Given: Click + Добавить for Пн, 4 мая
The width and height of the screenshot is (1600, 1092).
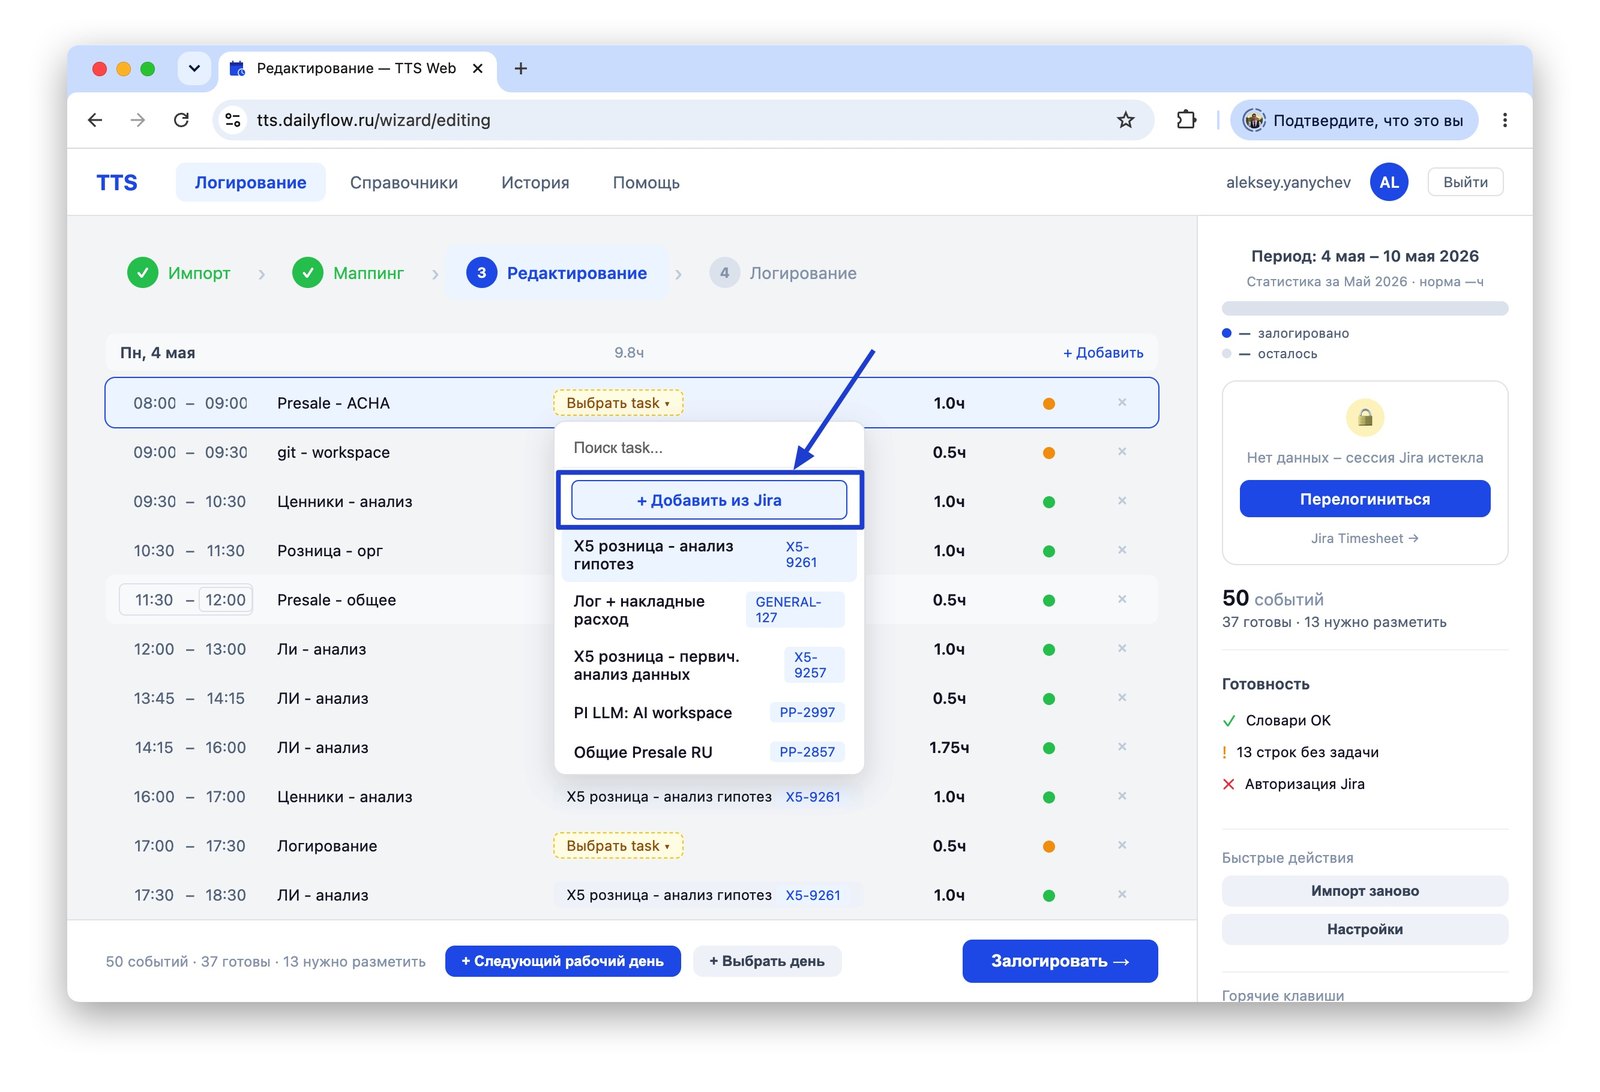Looking at the screenshot, I should [1103, 353].
